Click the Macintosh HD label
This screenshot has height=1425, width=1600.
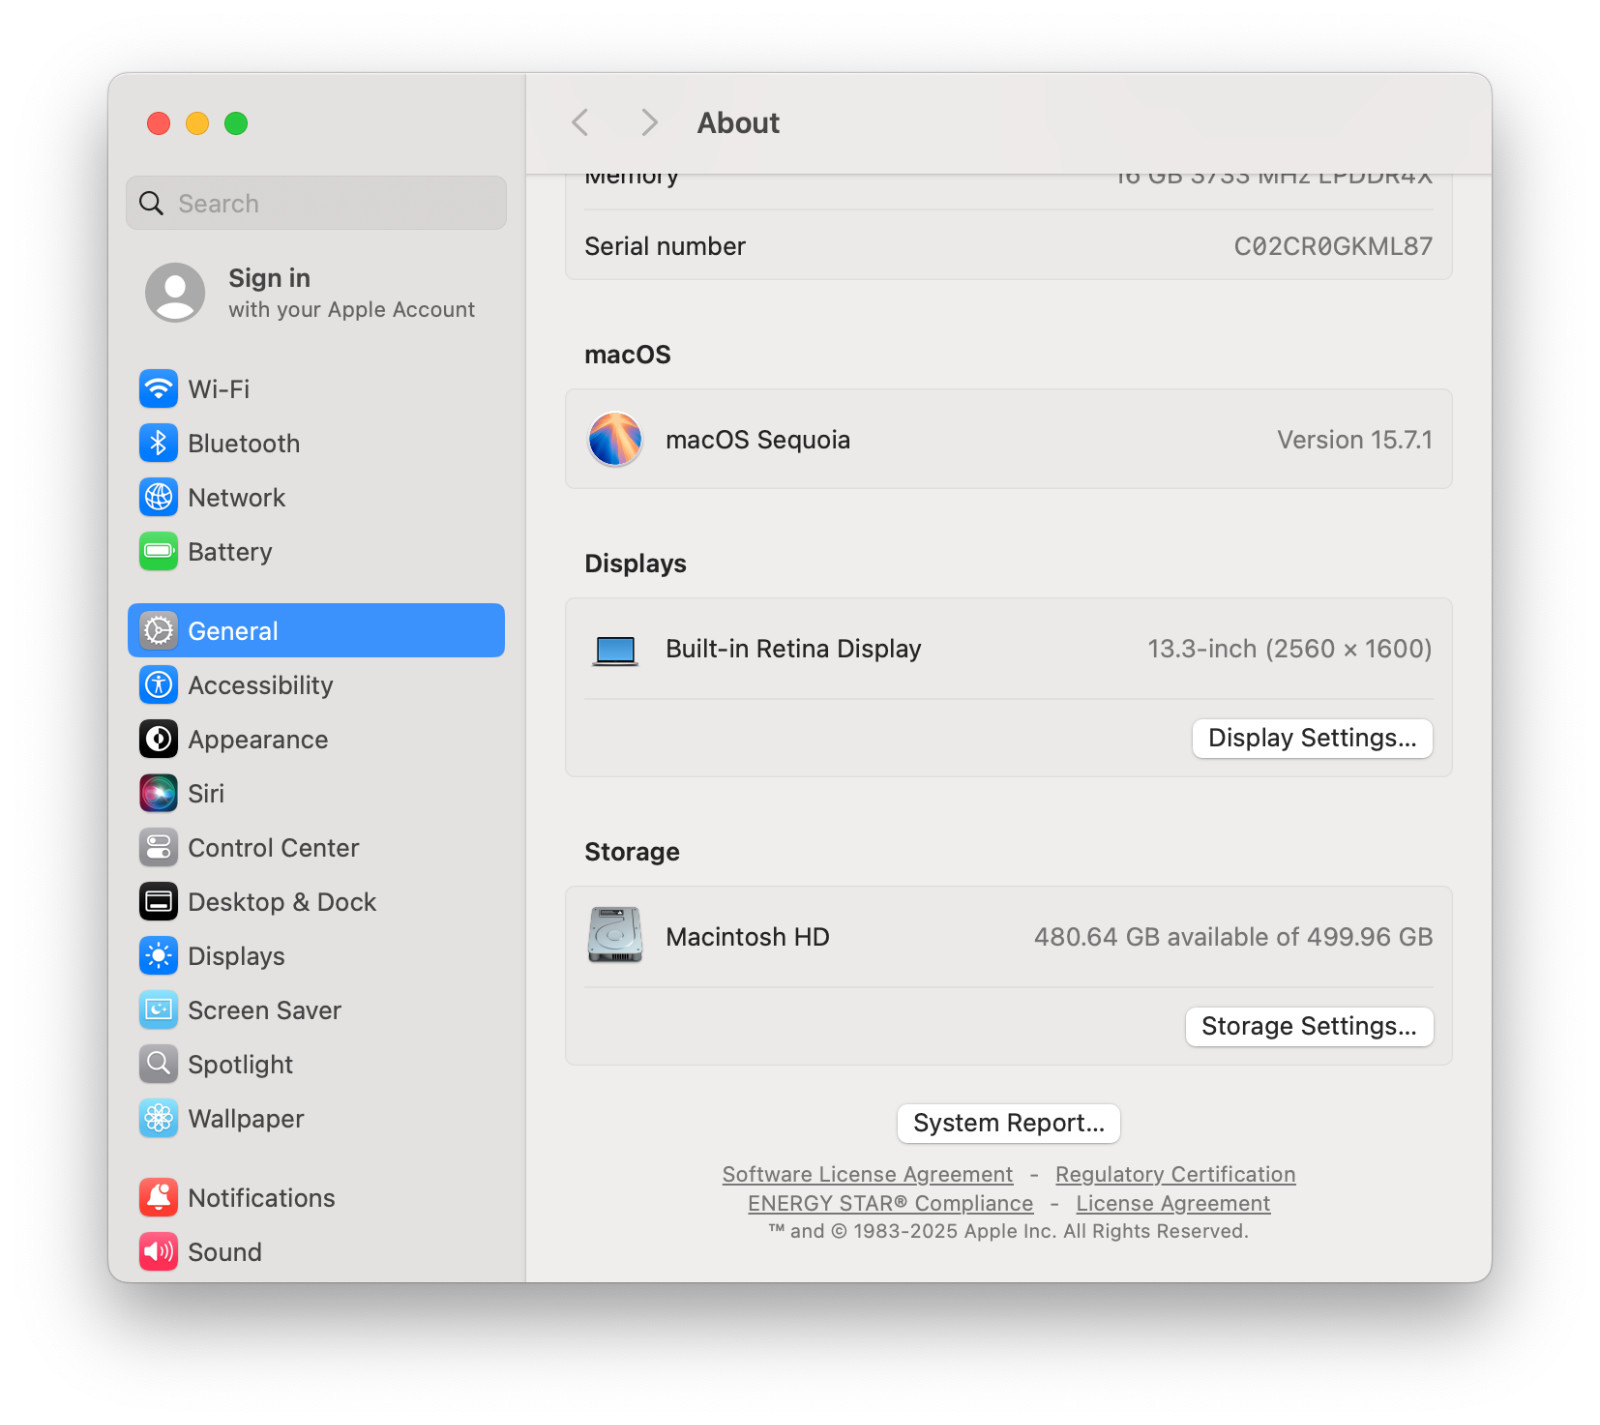coord(747,937)
